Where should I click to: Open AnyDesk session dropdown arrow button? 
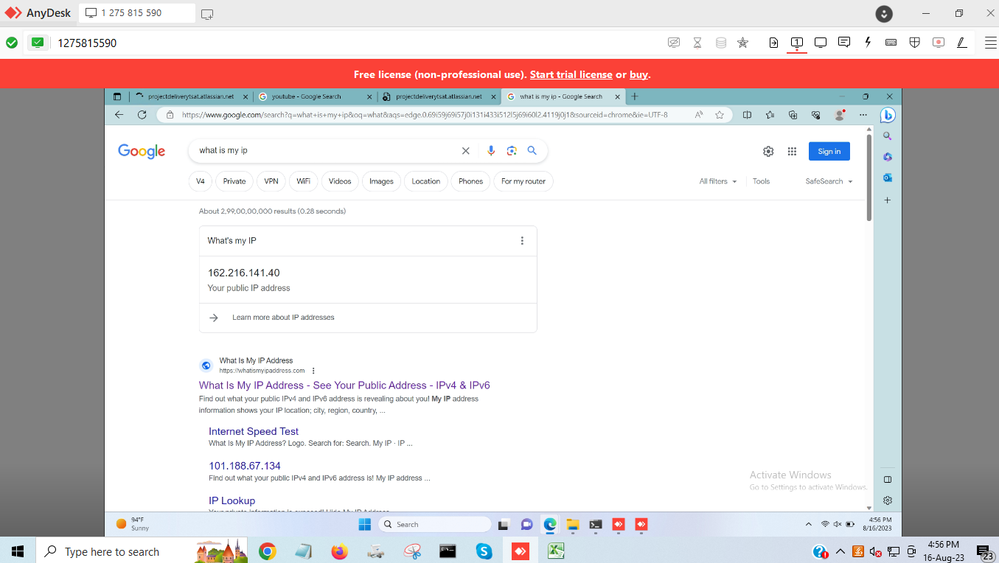tap(884, 13)
